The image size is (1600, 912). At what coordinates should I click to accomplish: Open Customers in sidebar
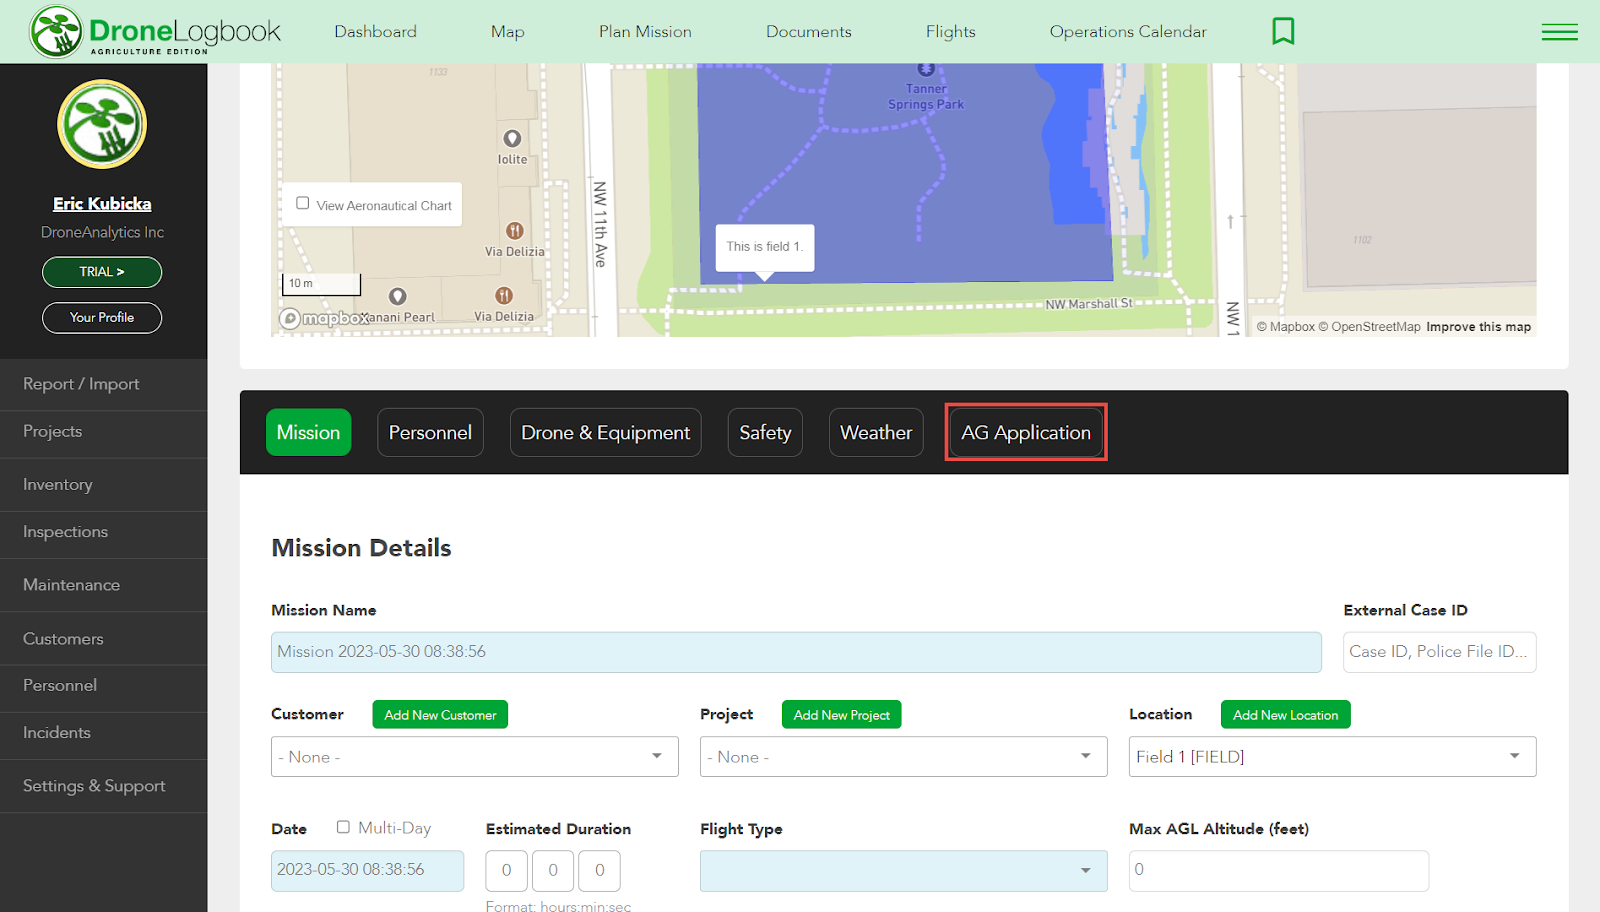coord(103,639)
